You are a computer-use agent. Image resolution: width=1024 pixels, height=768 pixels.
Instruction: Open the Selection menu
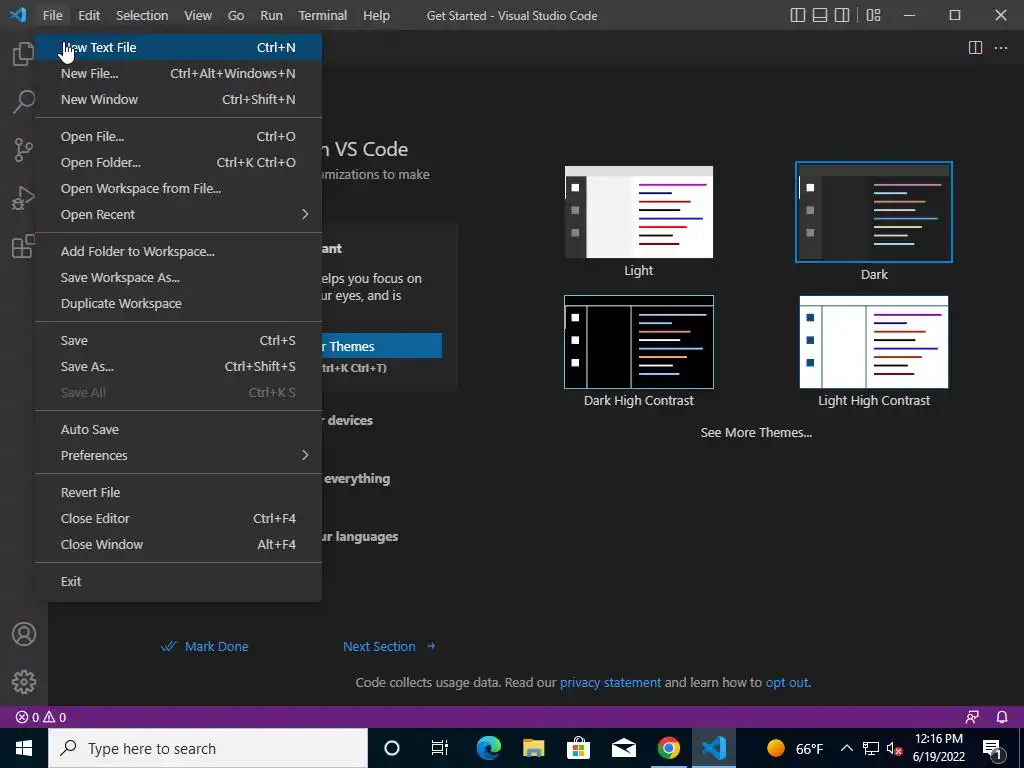coord(142,15)
